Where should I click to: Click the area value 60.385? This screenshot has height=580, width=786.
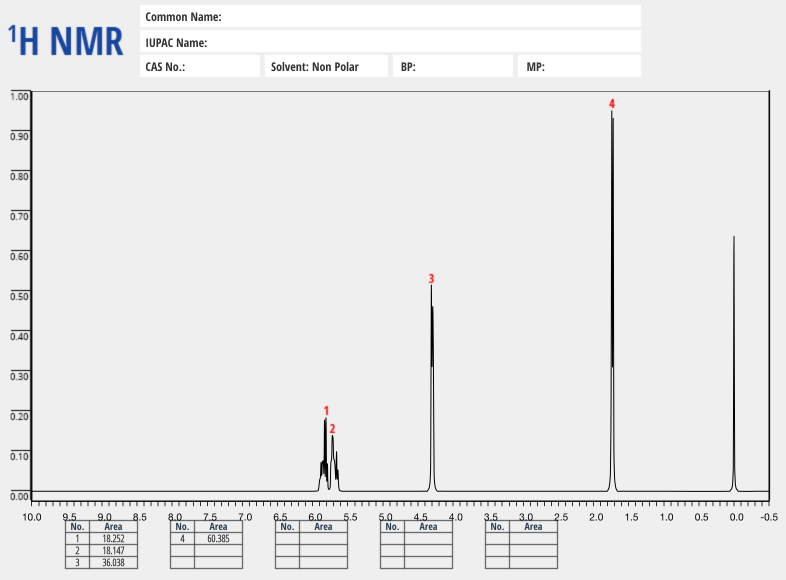[x=218, y=539]
